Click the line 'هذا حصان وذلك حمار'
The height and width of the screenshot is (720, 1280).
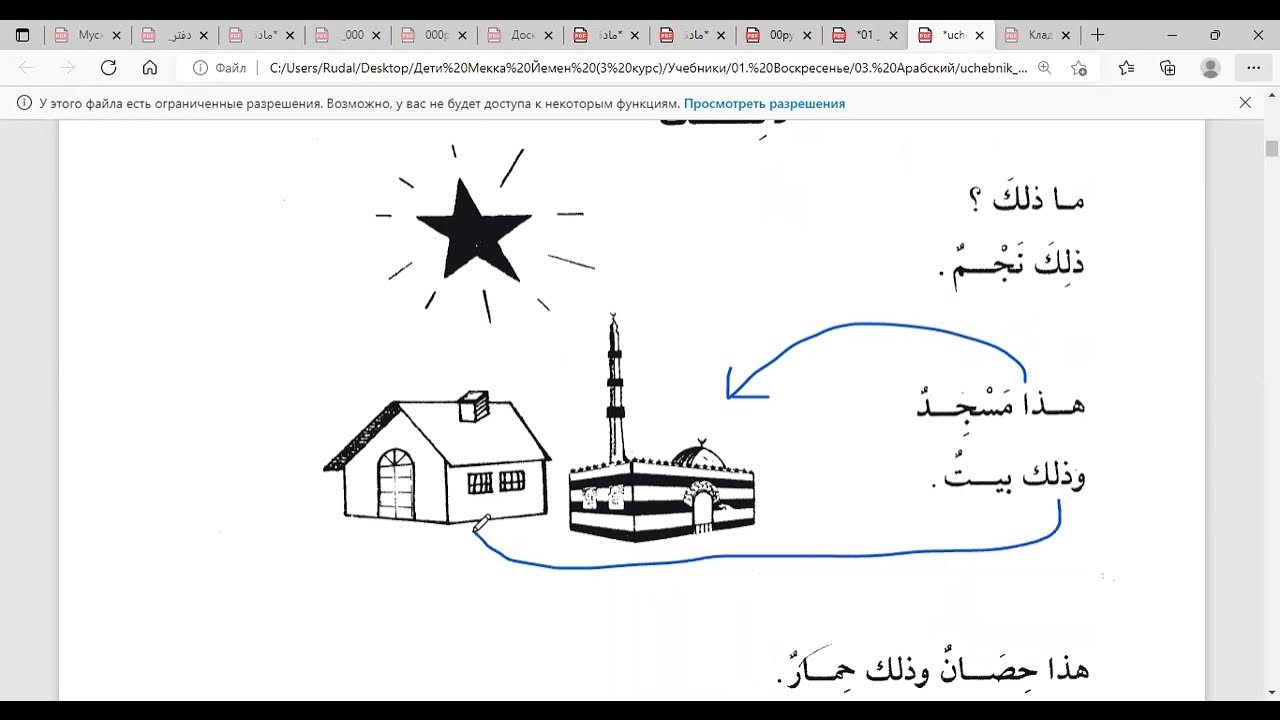(932, 668)
